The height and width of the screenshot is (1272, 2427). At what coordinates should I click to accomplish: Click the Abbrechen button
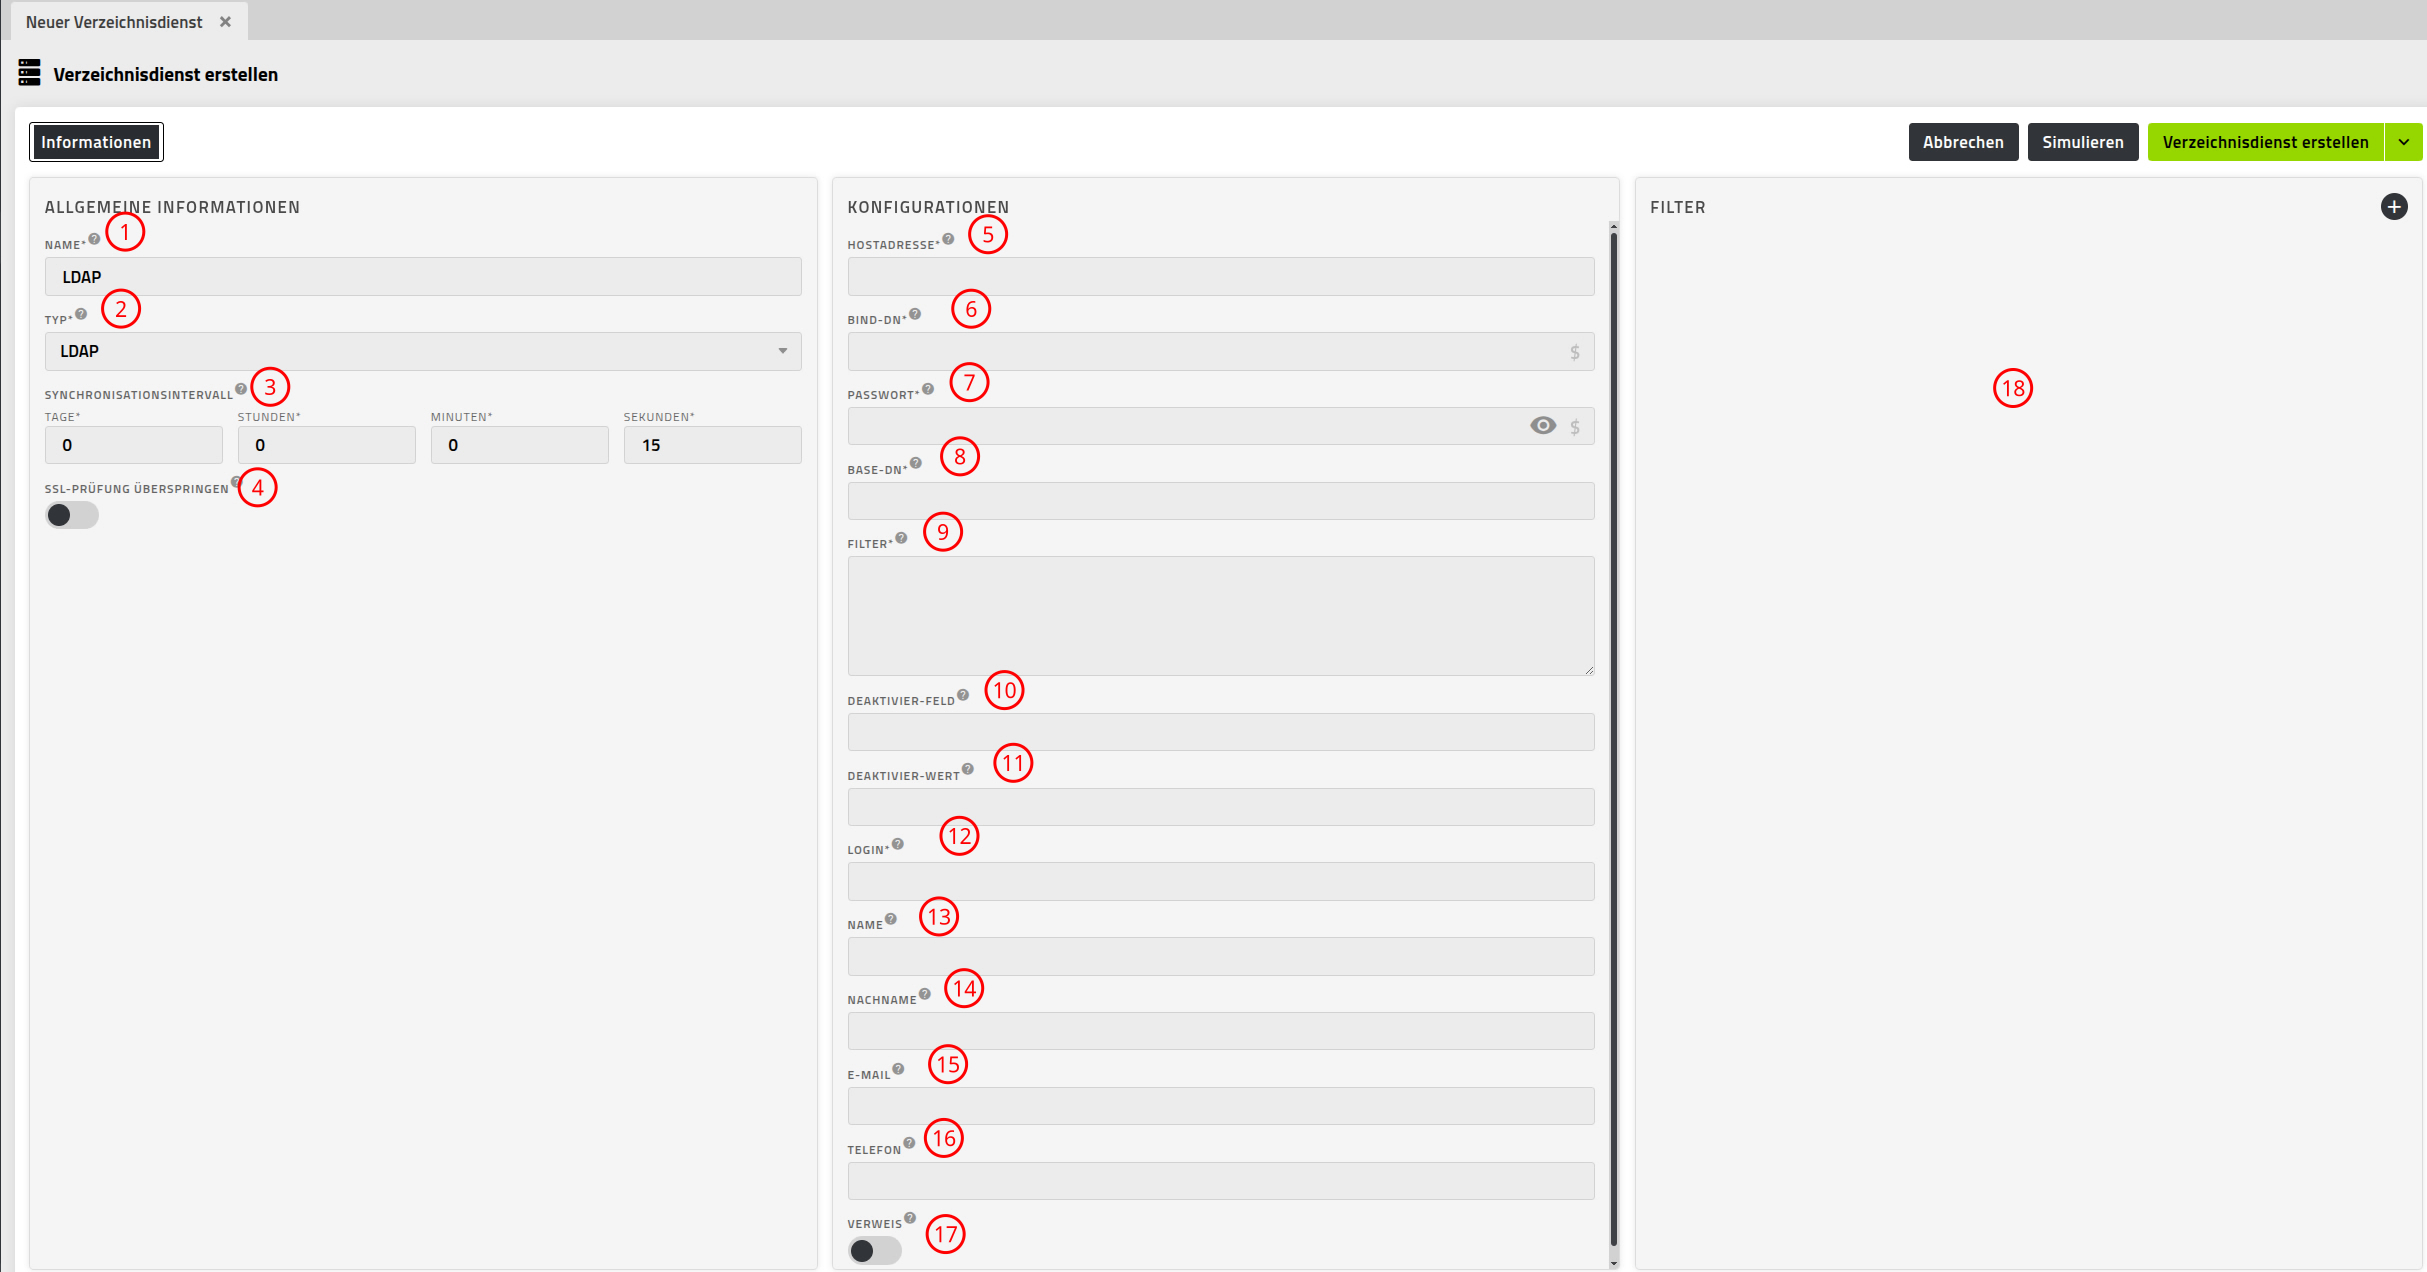pyautogui.click(x=1963, y=142)
